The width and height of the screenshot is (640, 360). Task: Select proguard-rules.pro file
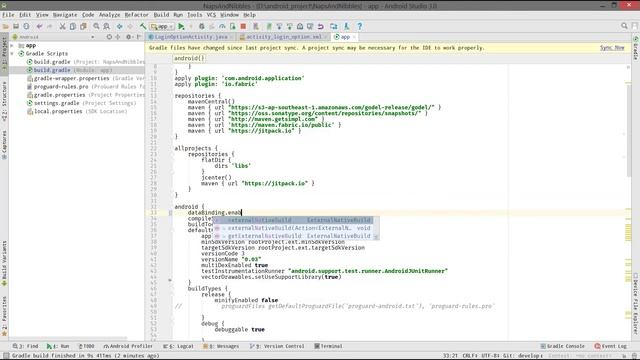[85, 87]
